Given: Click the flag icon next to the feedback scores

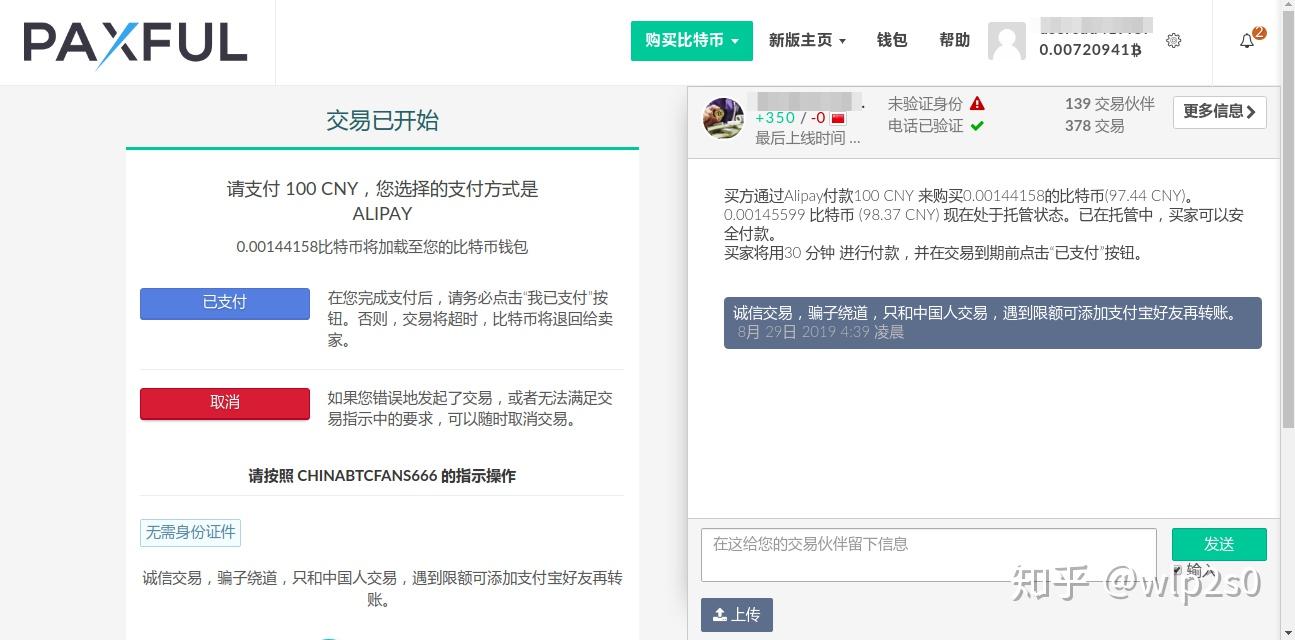Looking at the screenshot, I should coord(838,117).
